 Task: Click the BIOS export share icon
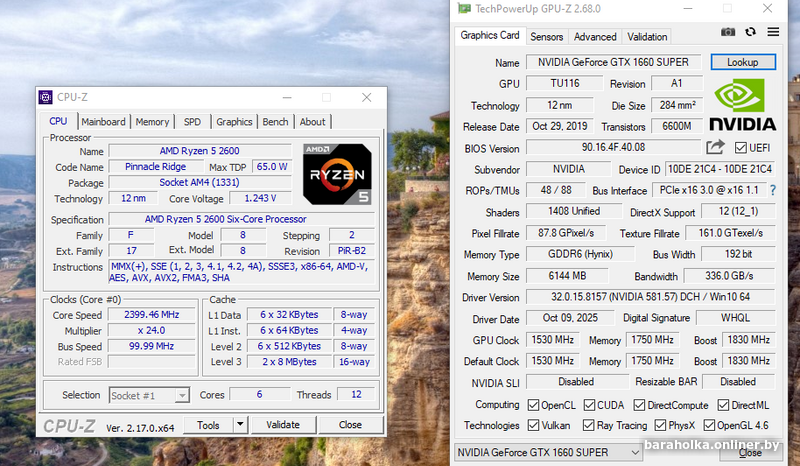click(714, 148)
